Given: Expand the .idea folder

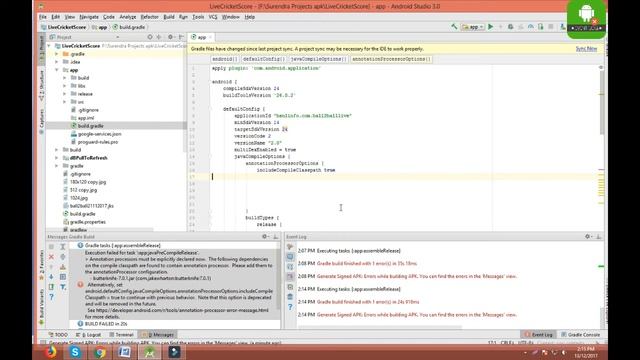Looking at the screenshot, I should coord(57,62).
